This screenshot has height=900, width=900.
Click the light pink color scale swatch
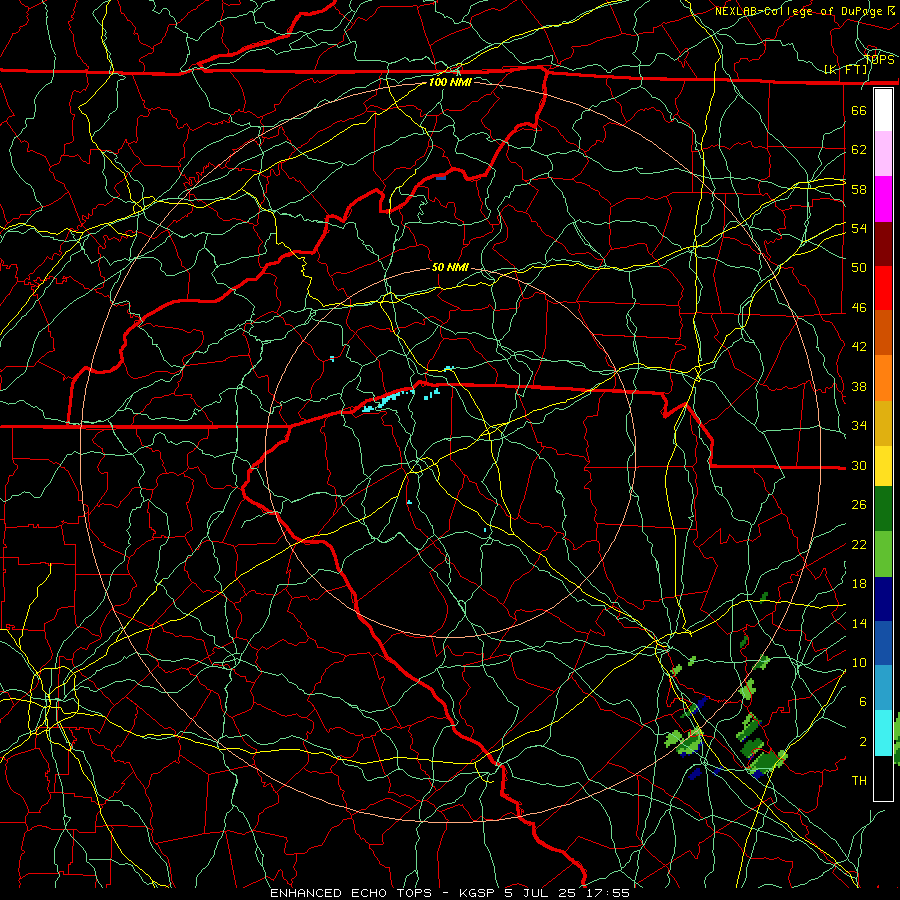[x=883, y=154]
